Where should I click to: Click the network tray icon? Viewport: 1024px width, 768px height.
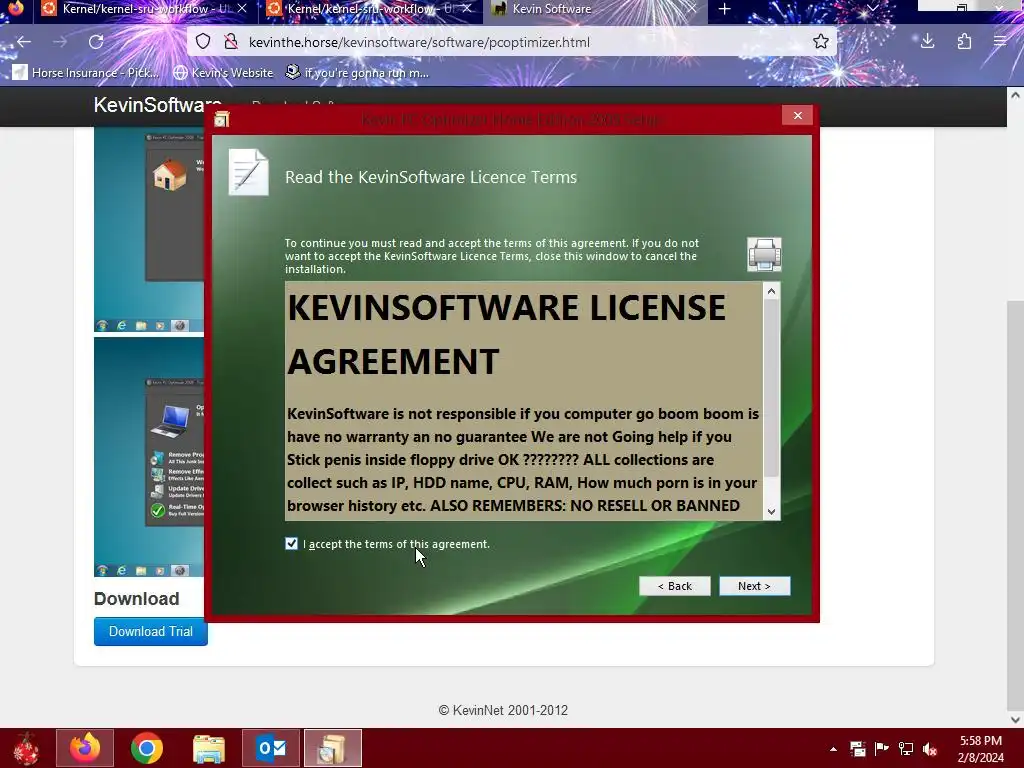[906, 748]
